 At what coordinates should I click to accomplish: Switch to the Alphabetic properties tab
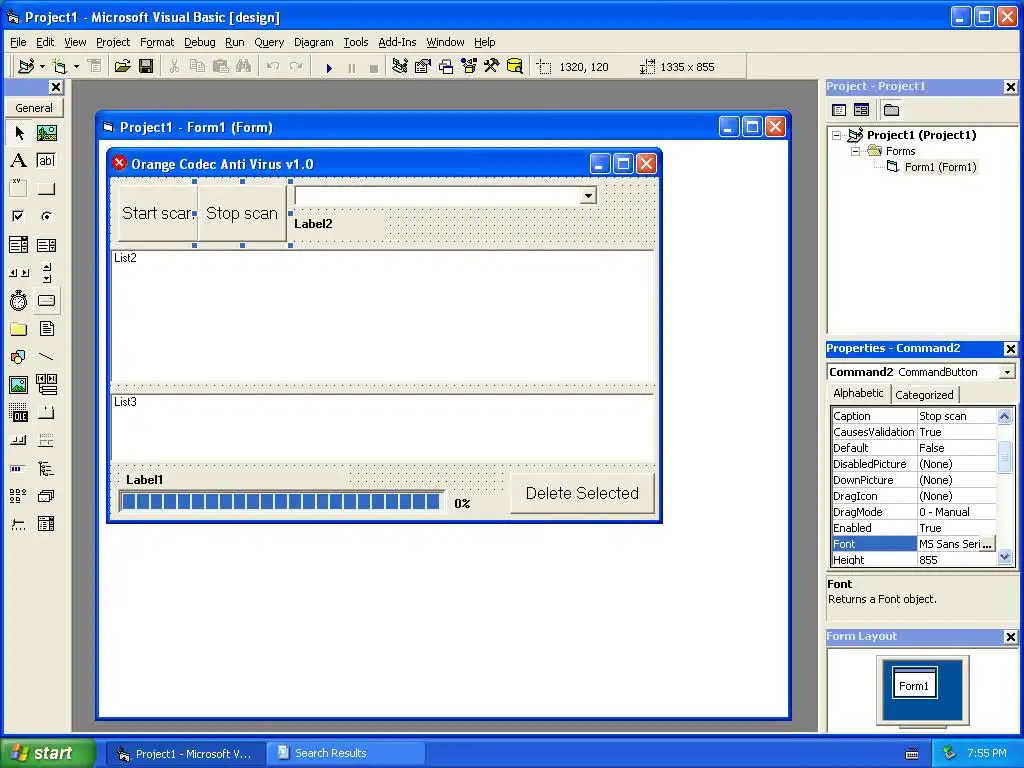(858, 393)
